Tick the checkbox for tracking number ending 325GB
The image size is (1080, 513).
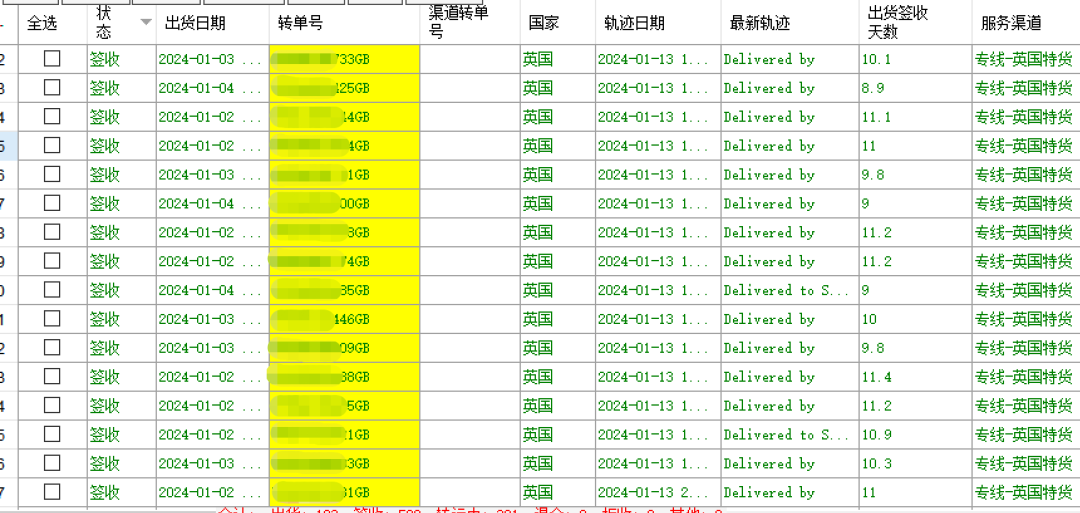click(x=52, y=88)
